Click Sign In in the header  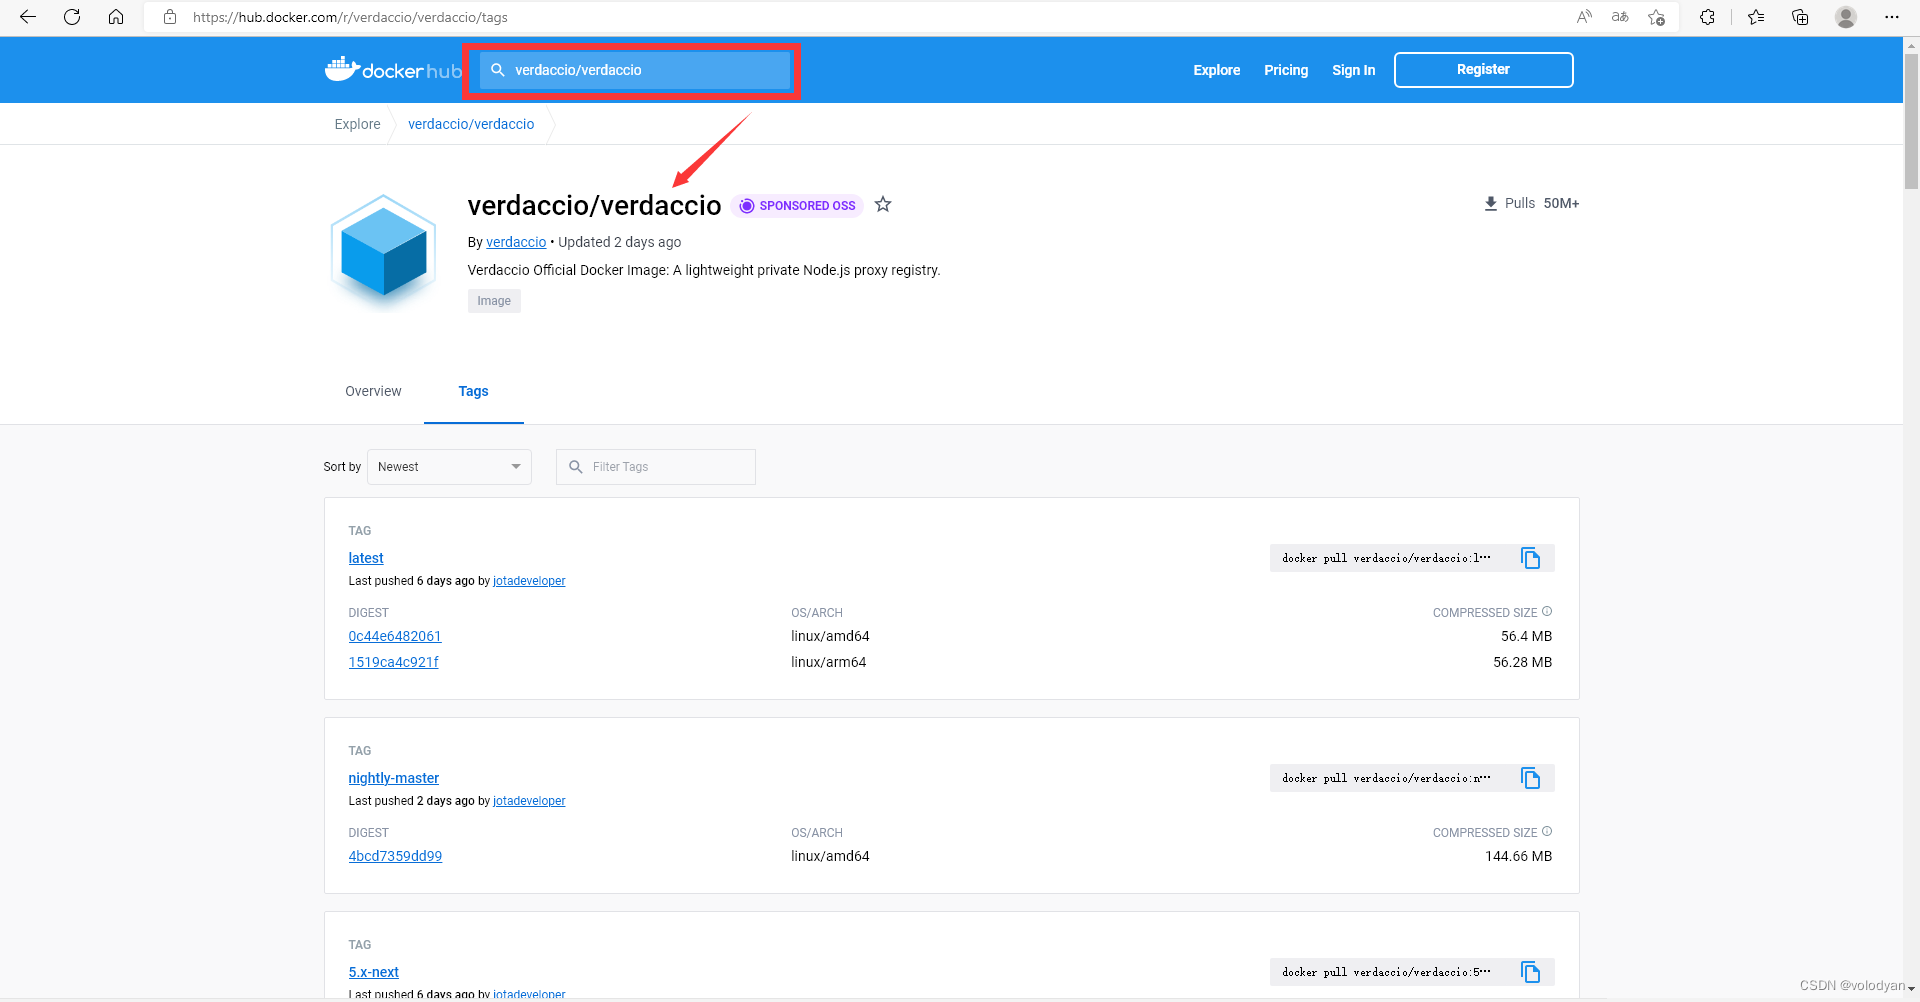click(x=1353, y=70)
